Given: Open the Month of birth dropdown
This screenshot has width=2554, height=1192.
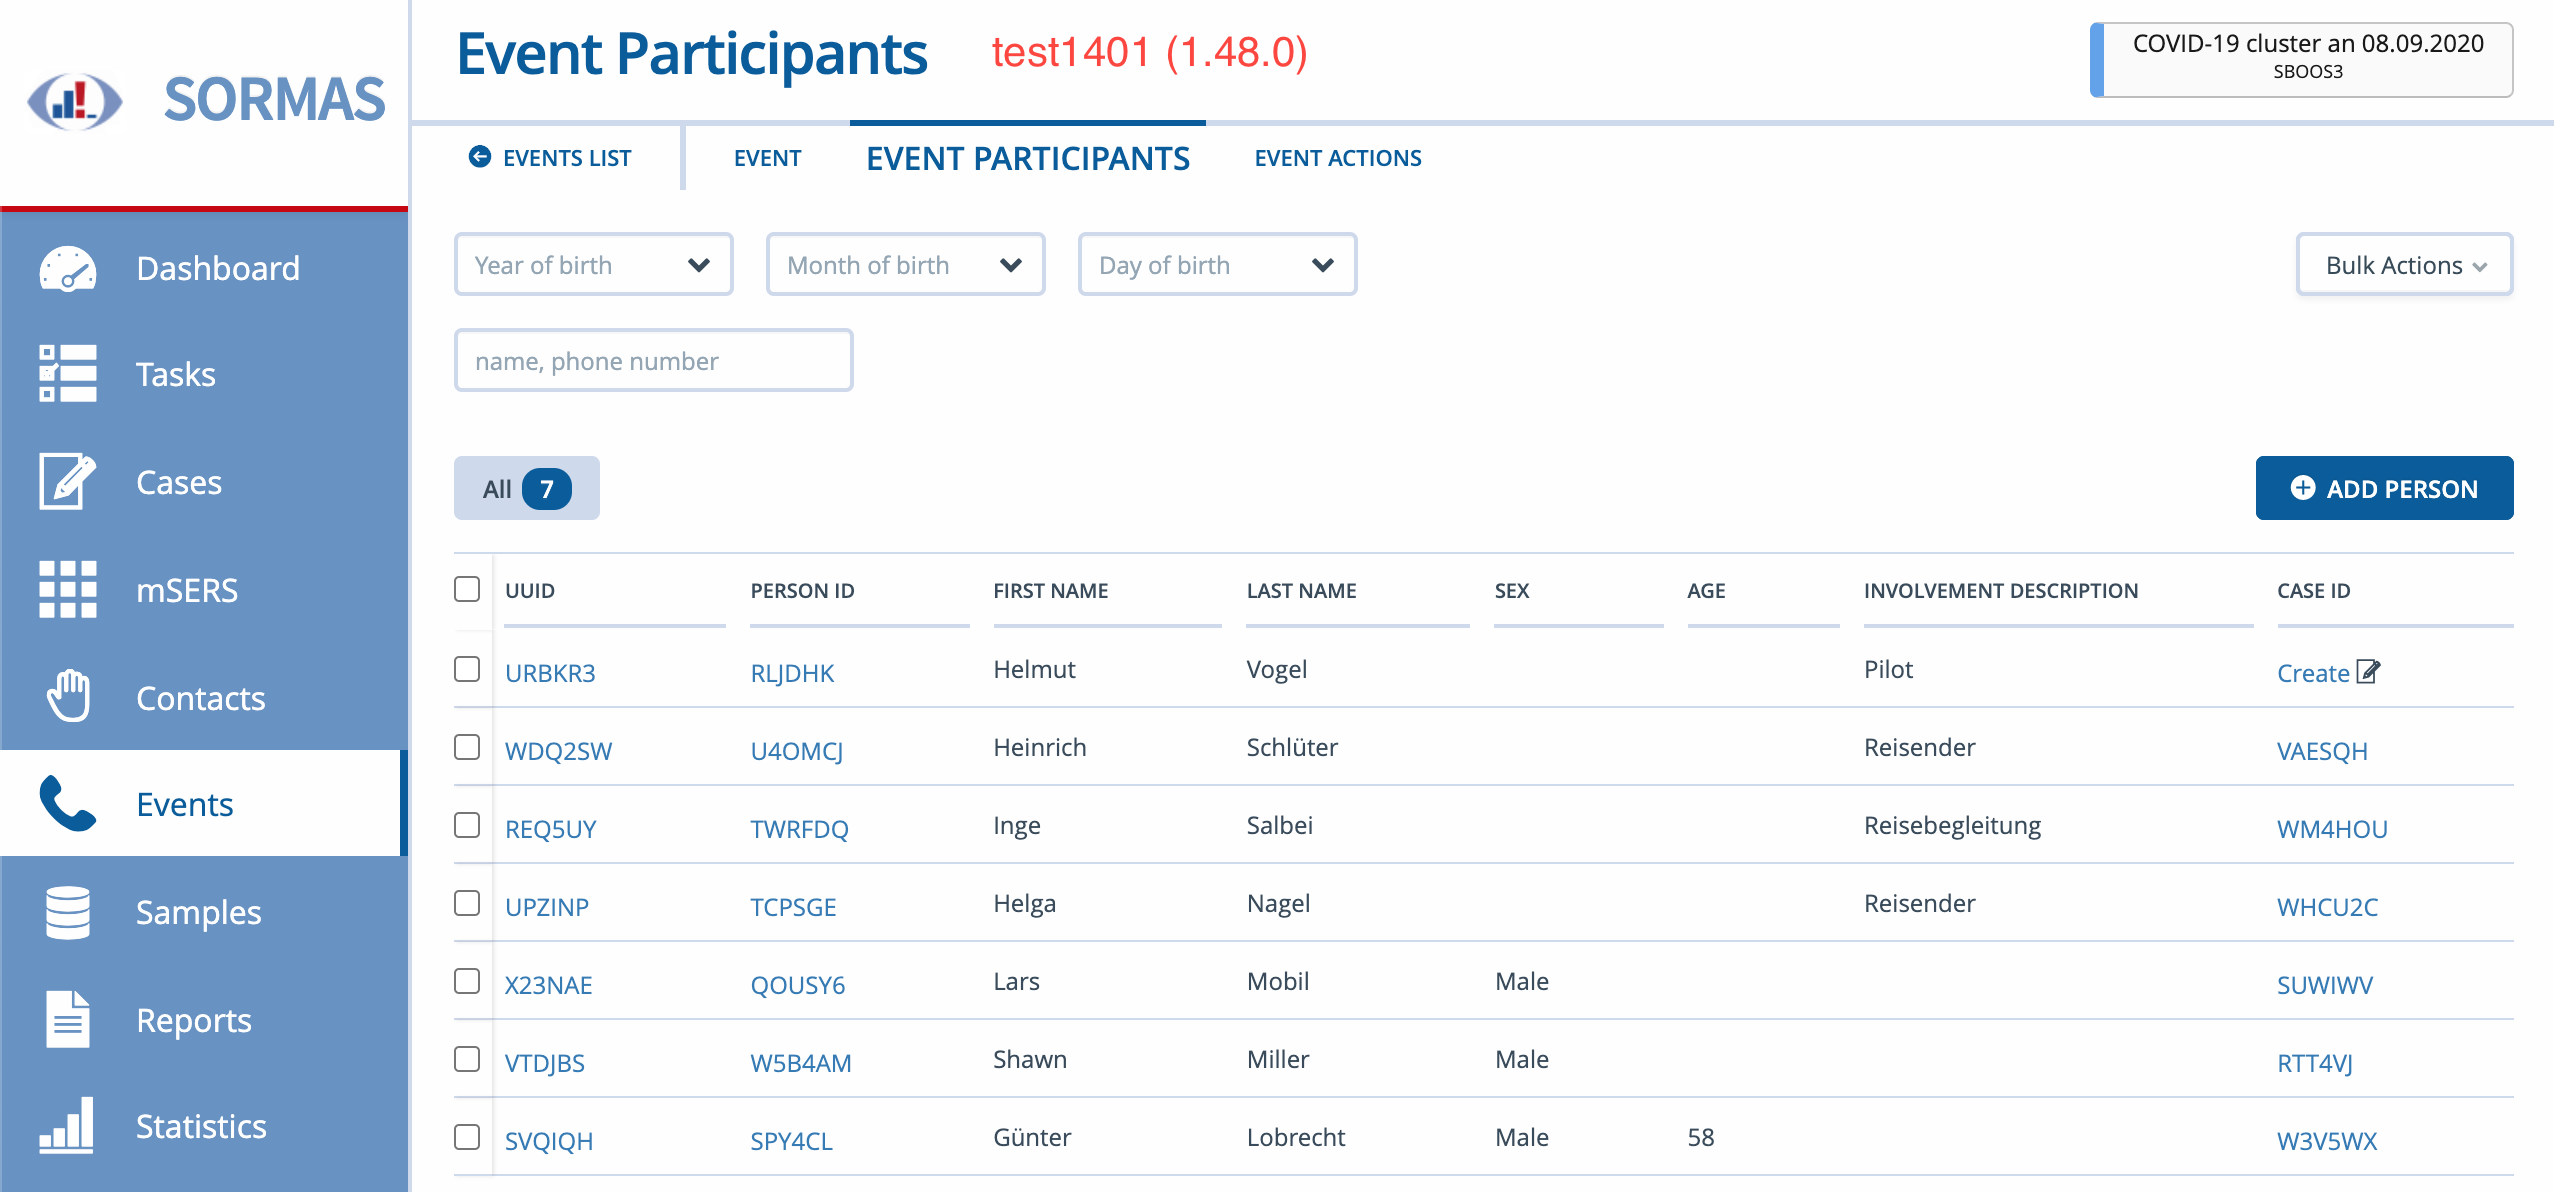Looking at the screenshot, I should [x=906, y=265].
